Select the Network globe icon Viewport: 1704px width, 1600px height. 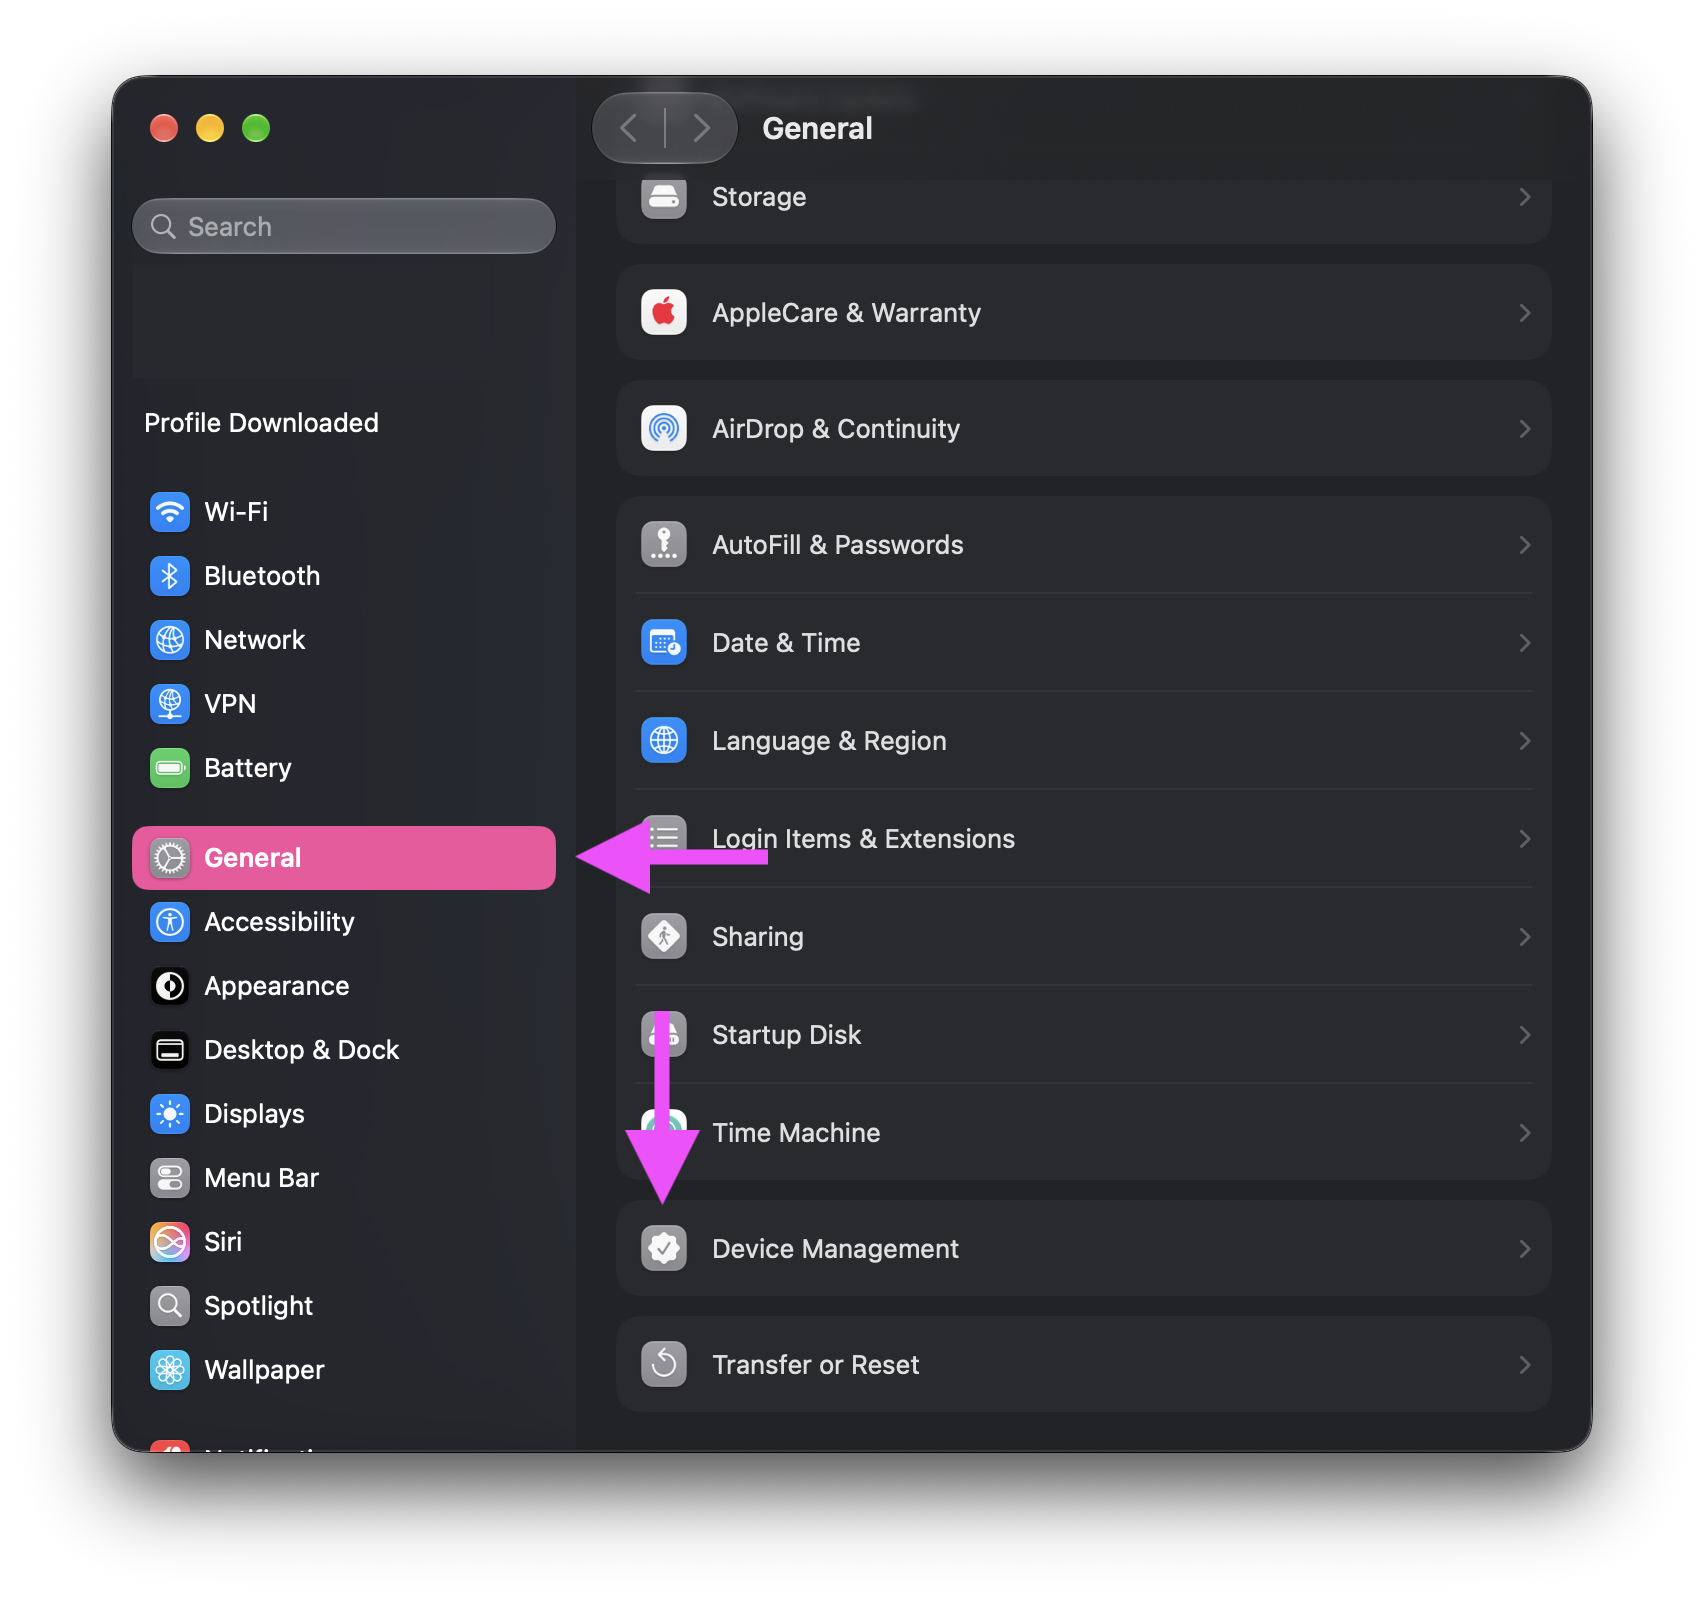170,640
